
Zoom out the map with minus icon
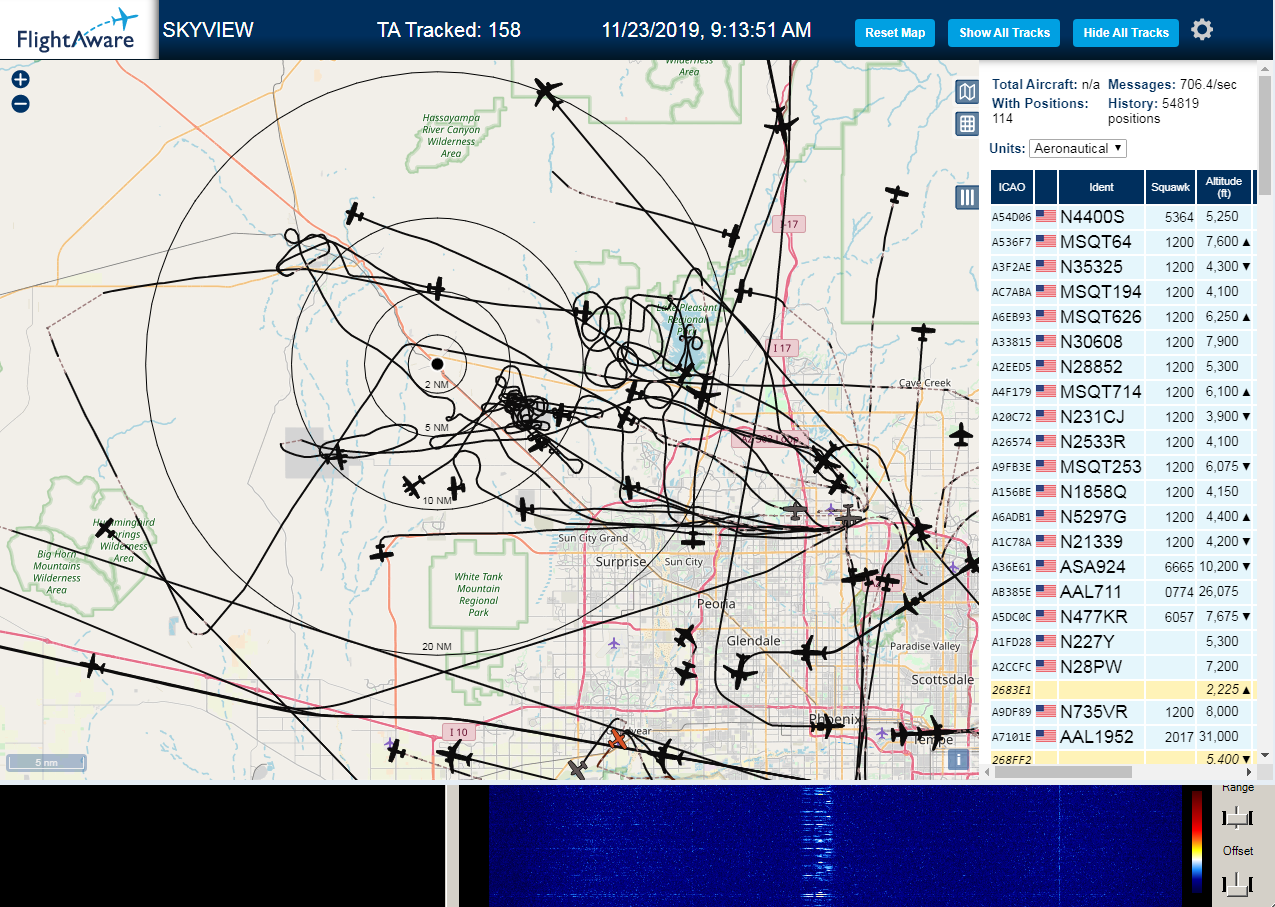20,103
